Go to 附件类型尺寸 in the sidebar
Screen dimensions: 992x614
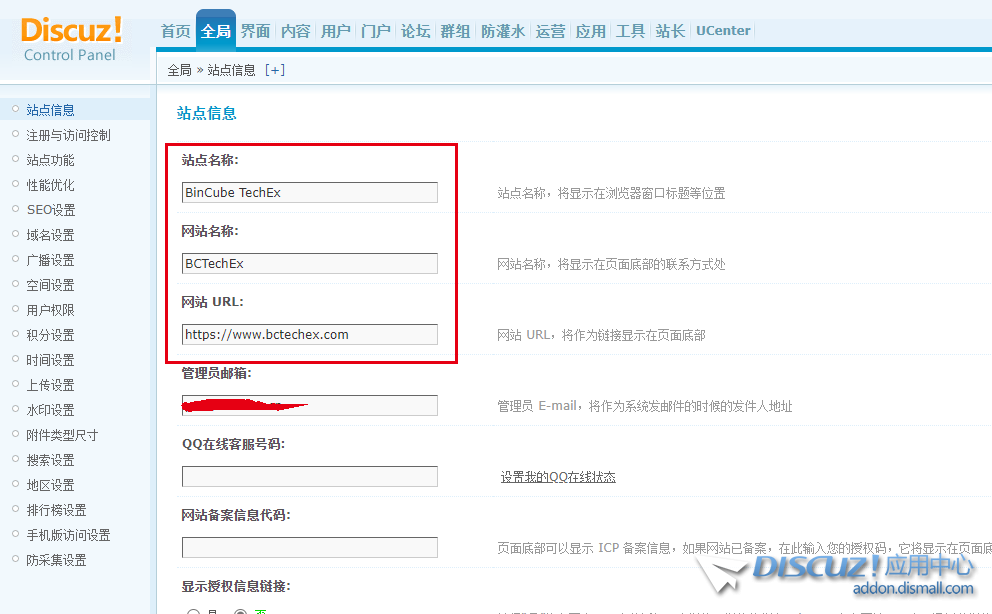point(62,435)
